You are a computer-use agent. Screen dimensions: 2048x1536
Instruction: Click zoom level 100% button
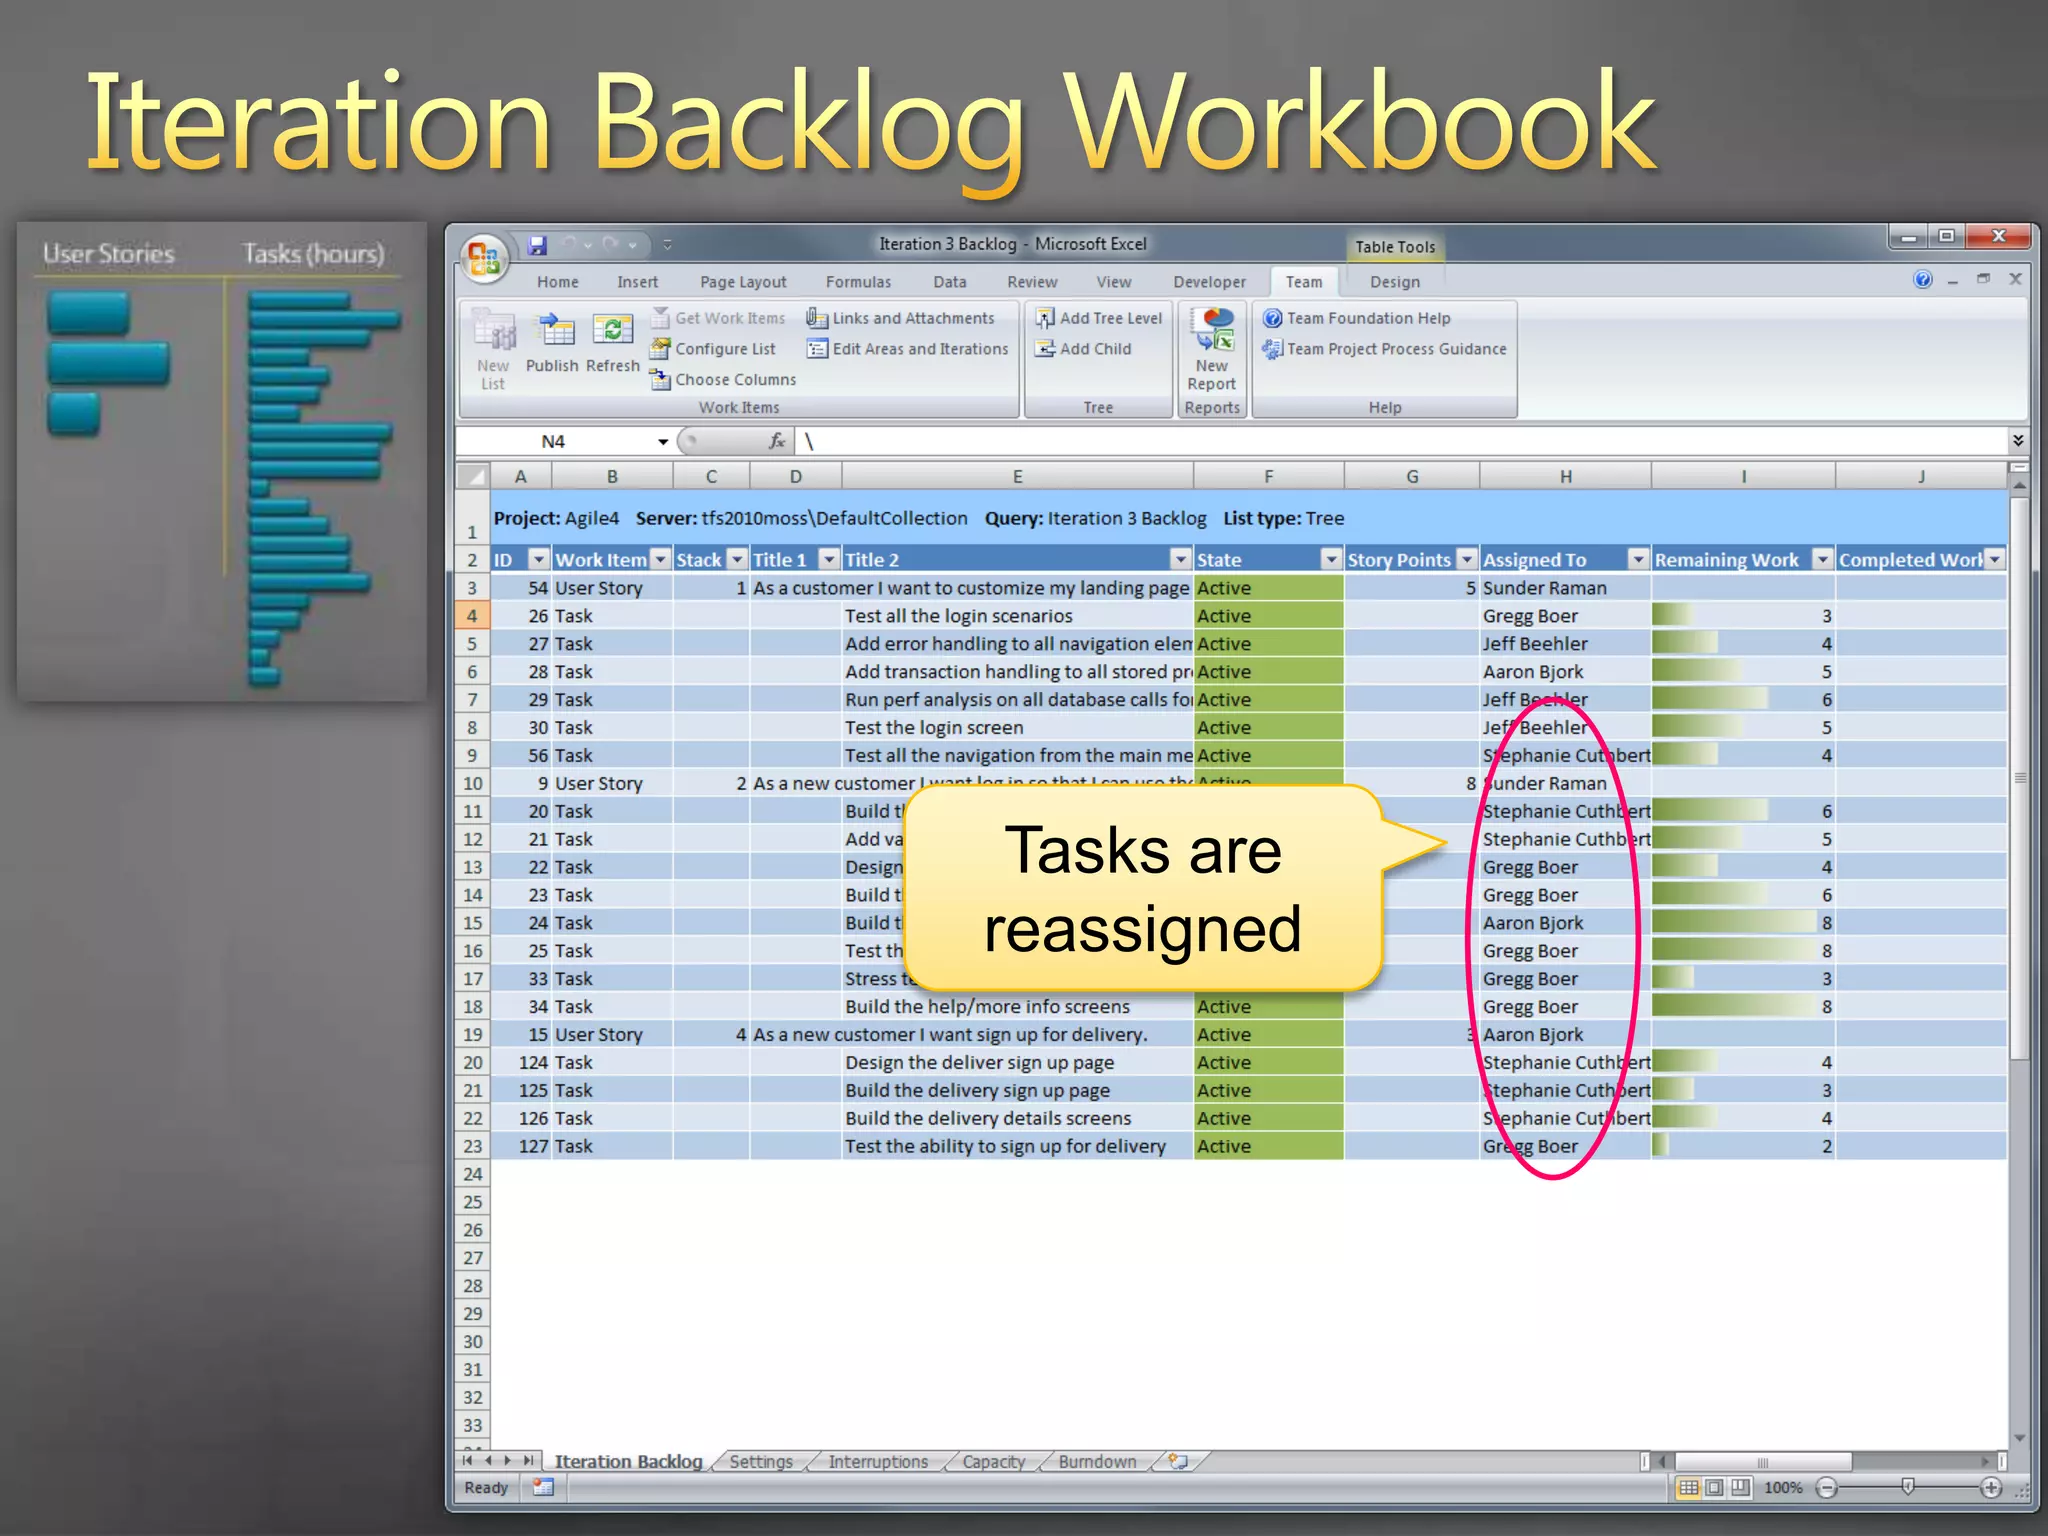coord(1782,1488)
